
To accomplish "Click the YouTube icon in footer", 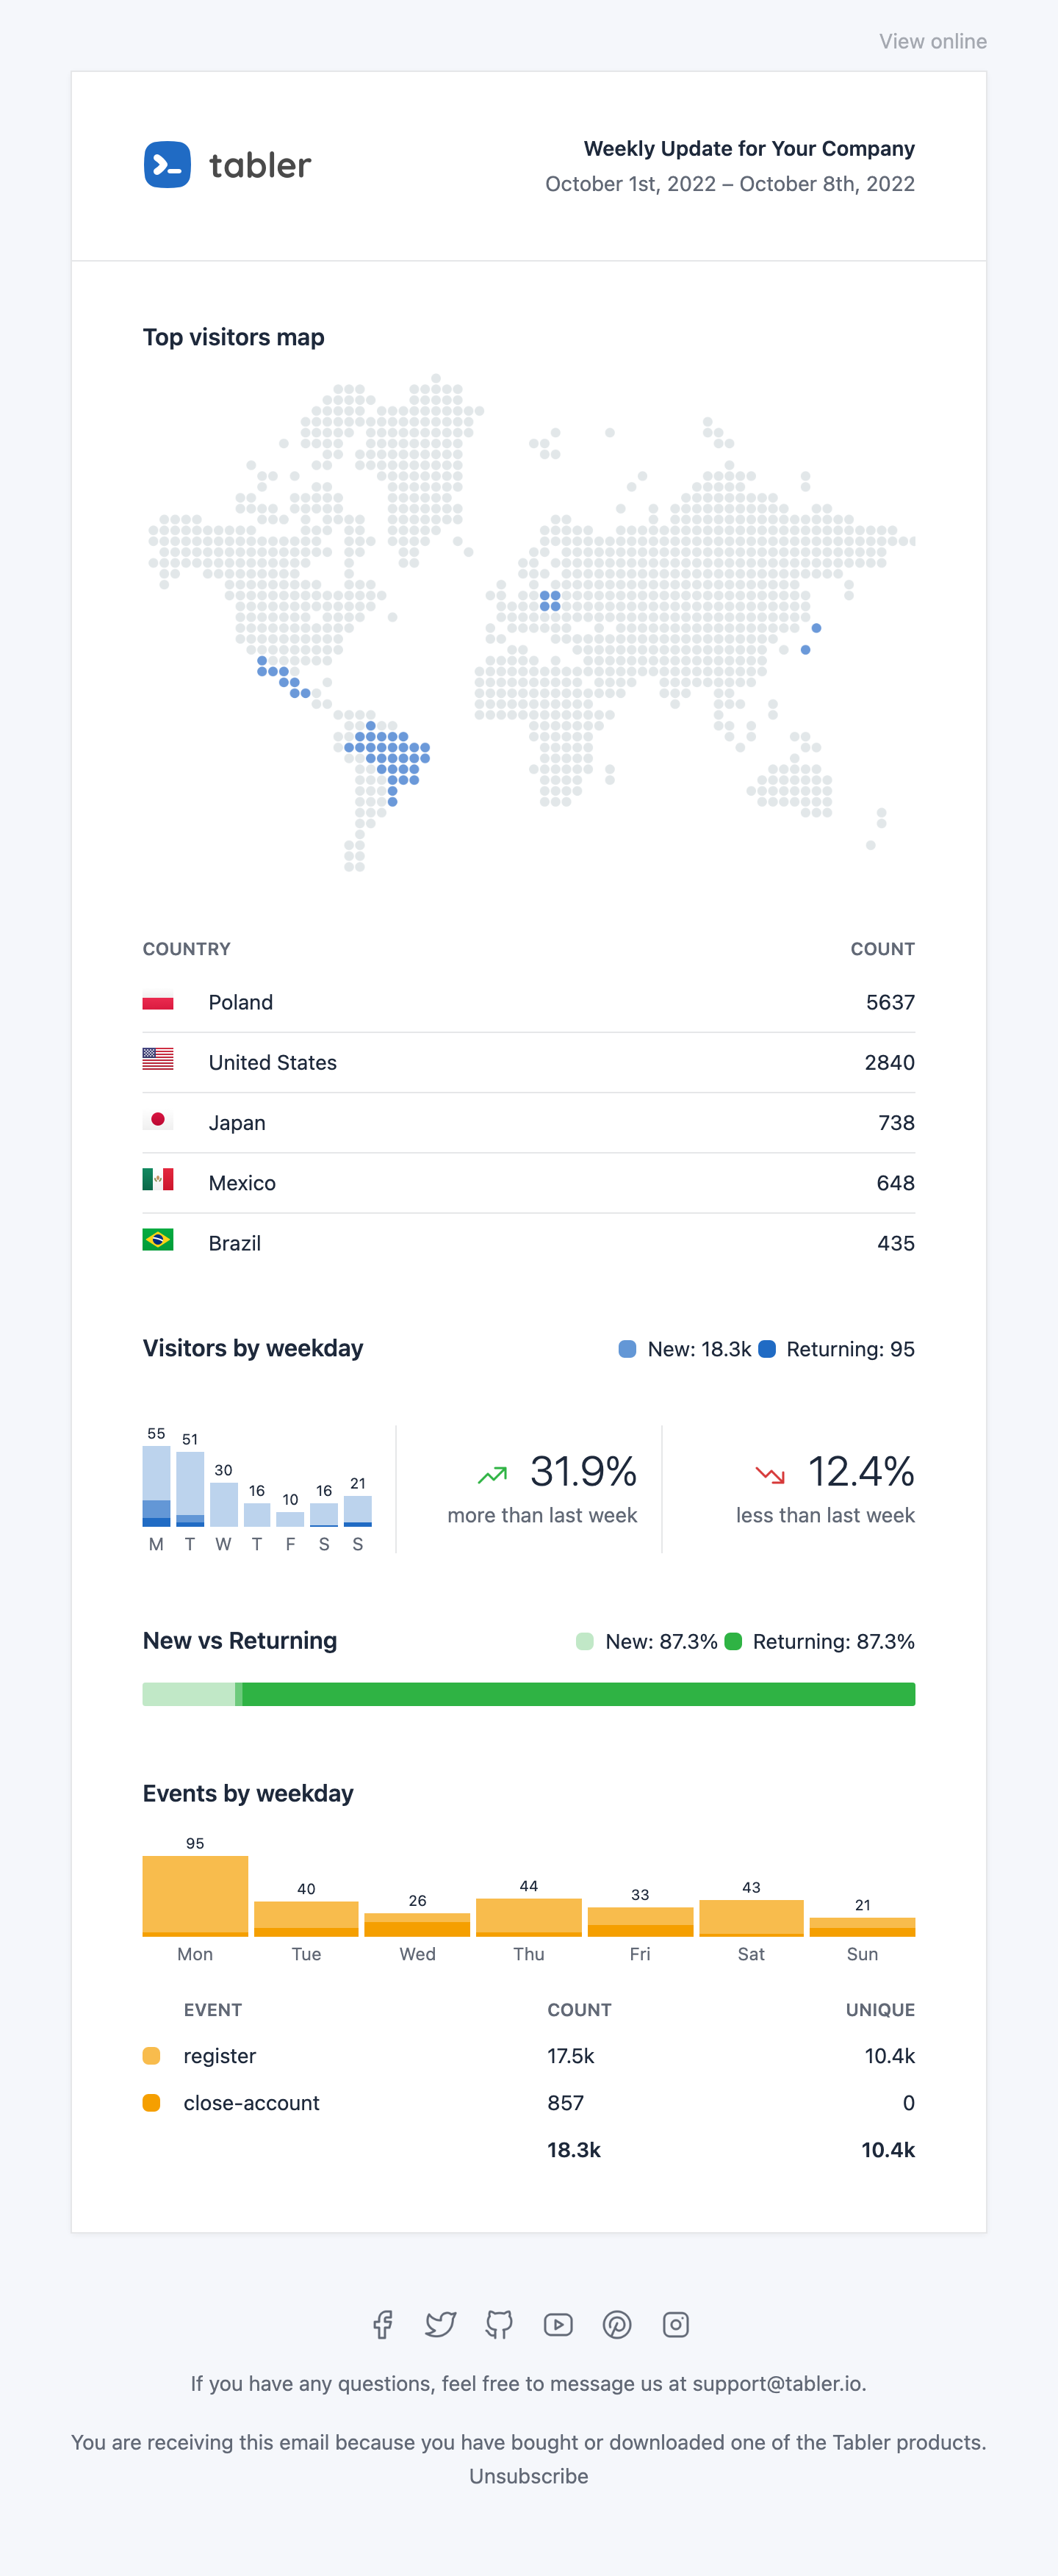I will (558, 2324).
